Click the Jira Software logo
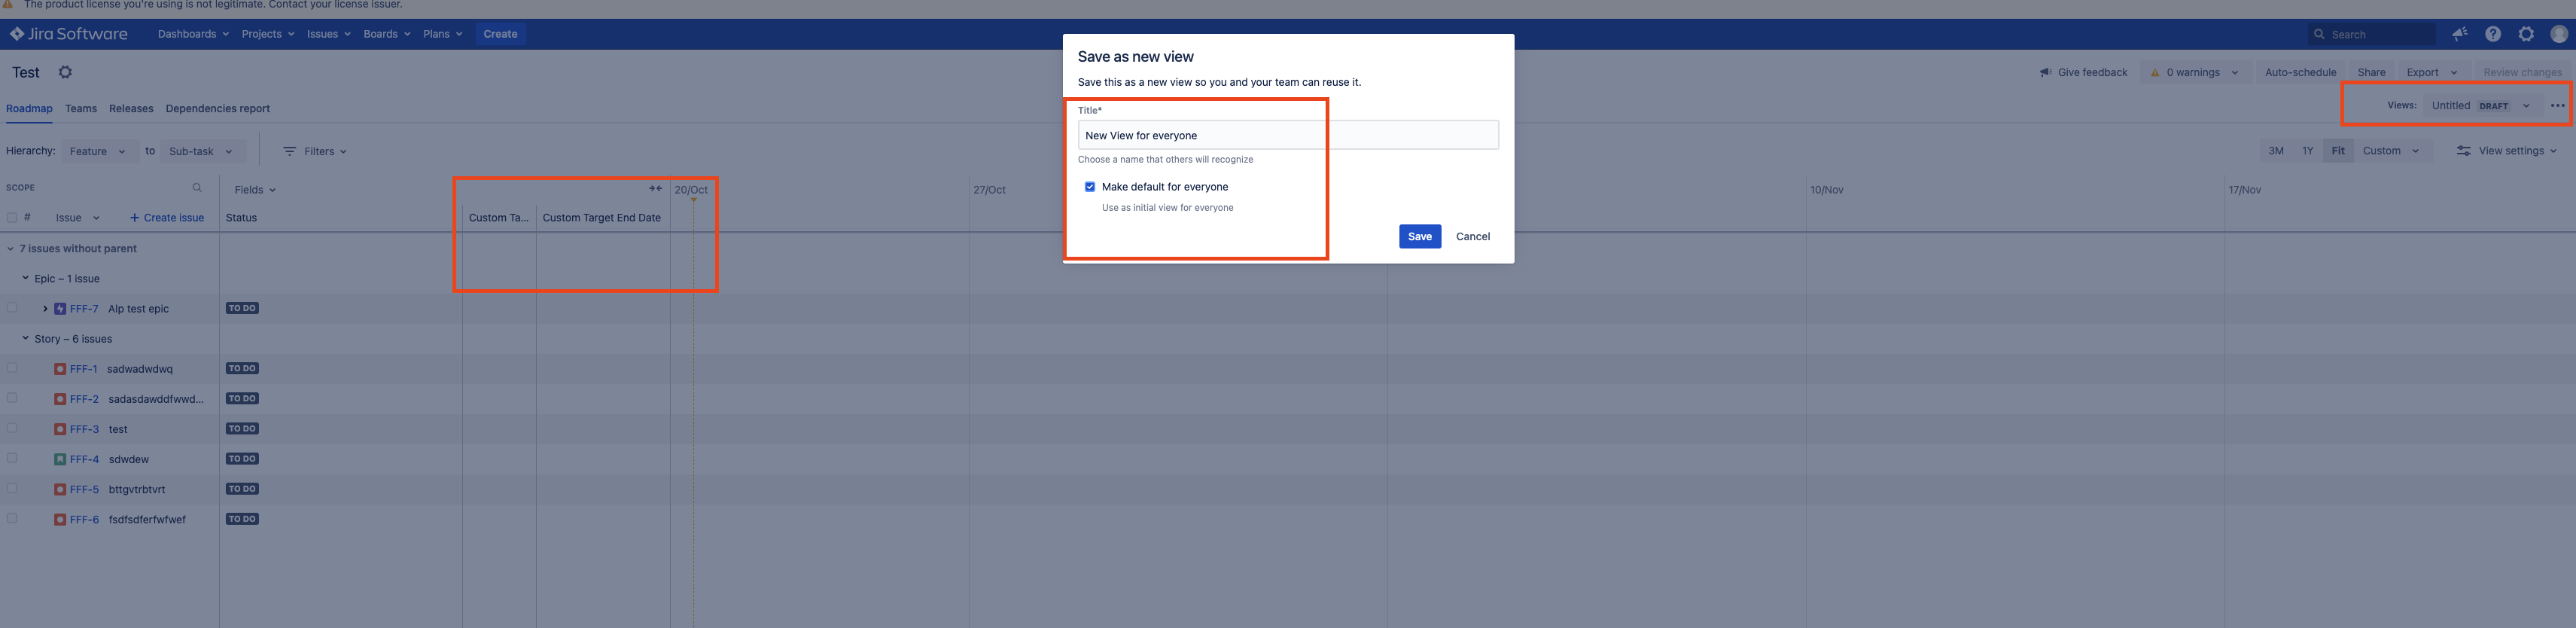The width and height of the screenshot is (2576, 628). click(x=69, y=34)
